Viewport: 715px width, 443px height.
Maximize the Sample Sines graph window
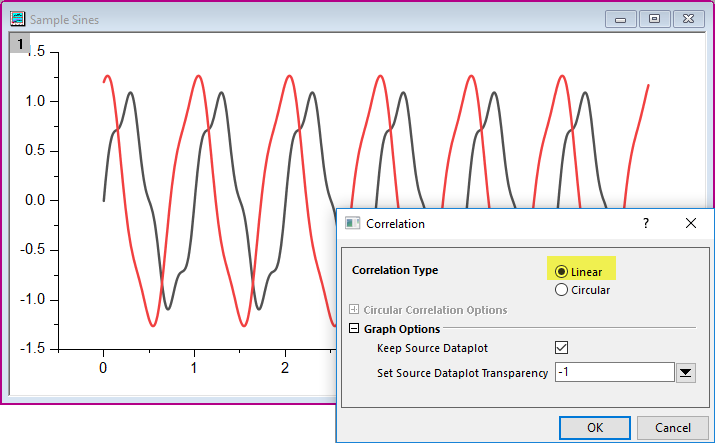[x=655, y=18]
